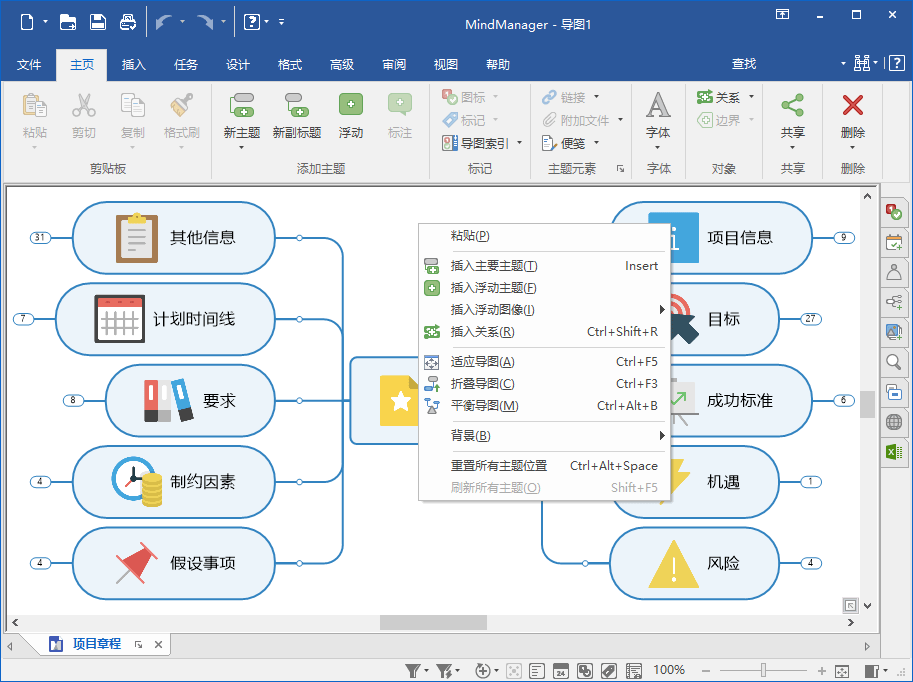The width and height of the screenshot is (913, 682).
Task: Click the red Delete (删除) icon
Action: pos(852,105)
